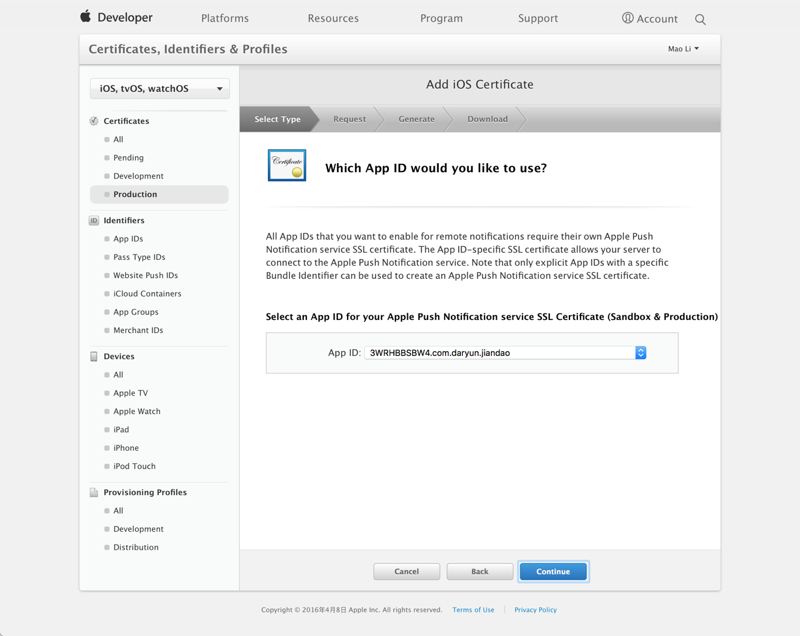Viewport: 800px width, 636px height.
Task: Show Pending certificates
Action: point(128,158)
